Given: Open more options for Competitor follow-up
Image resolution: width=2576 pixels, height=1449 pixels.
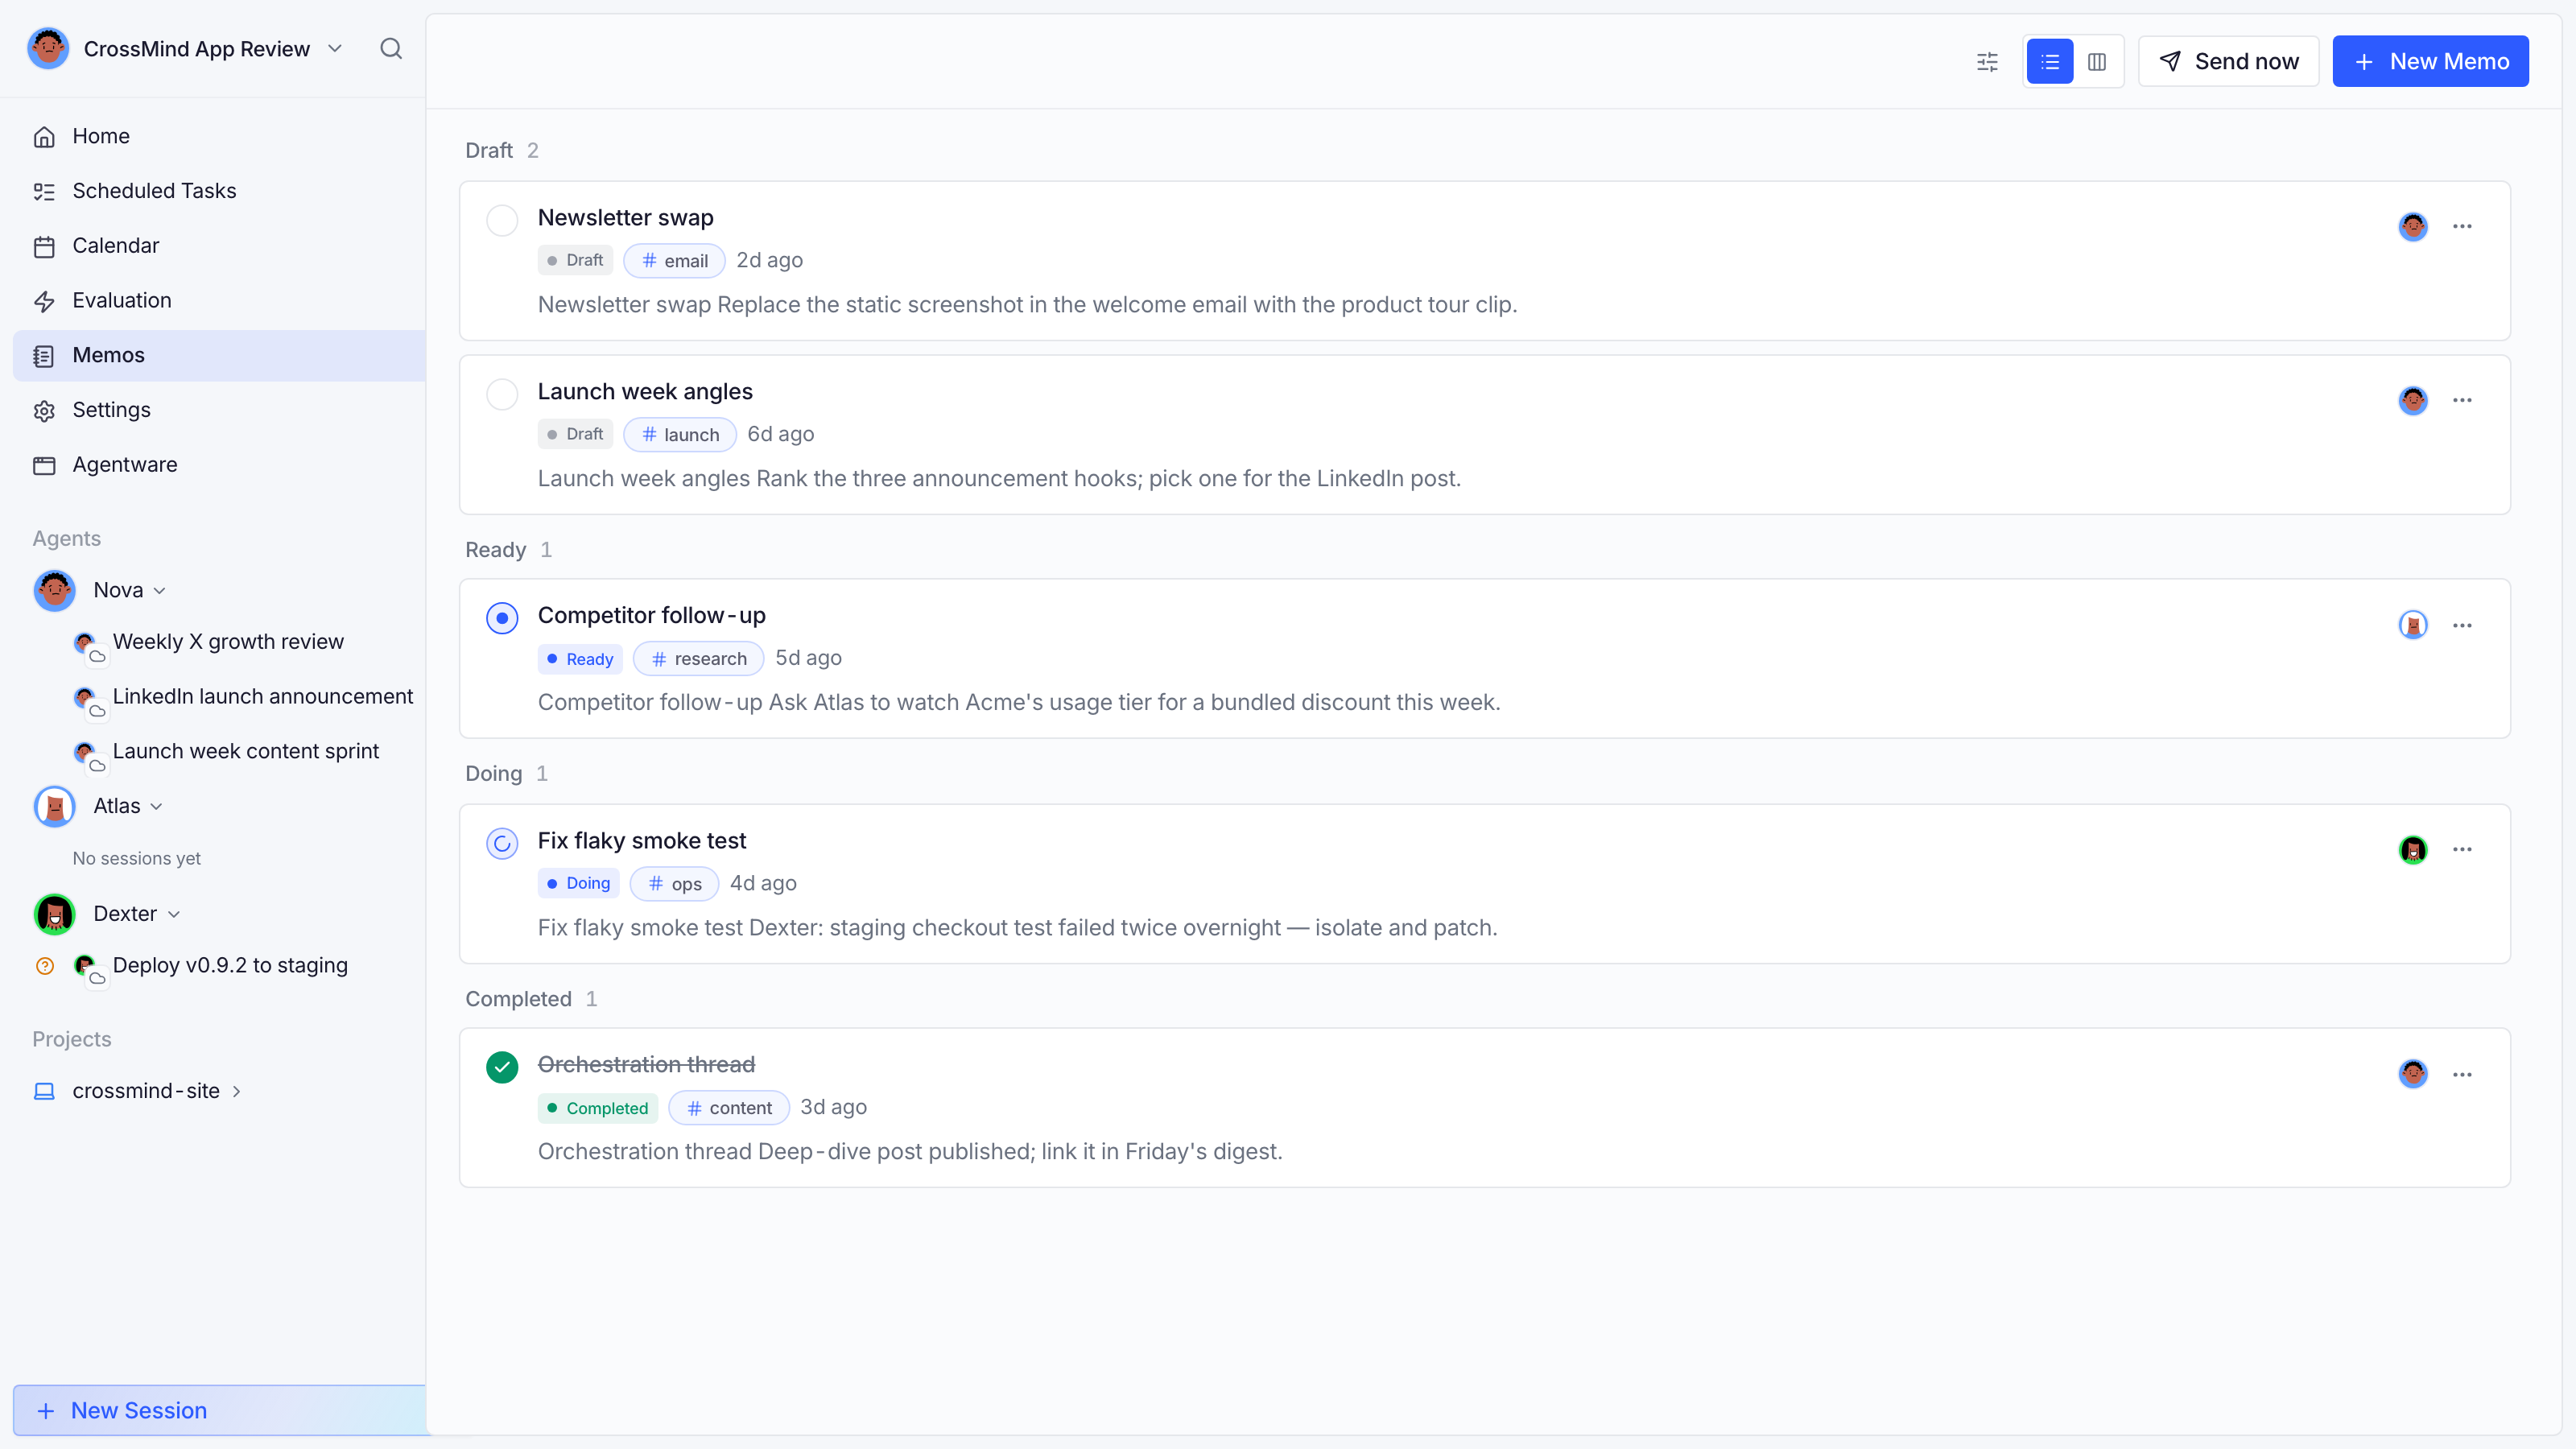Looking at the screenshot, I should [2462, 626].
